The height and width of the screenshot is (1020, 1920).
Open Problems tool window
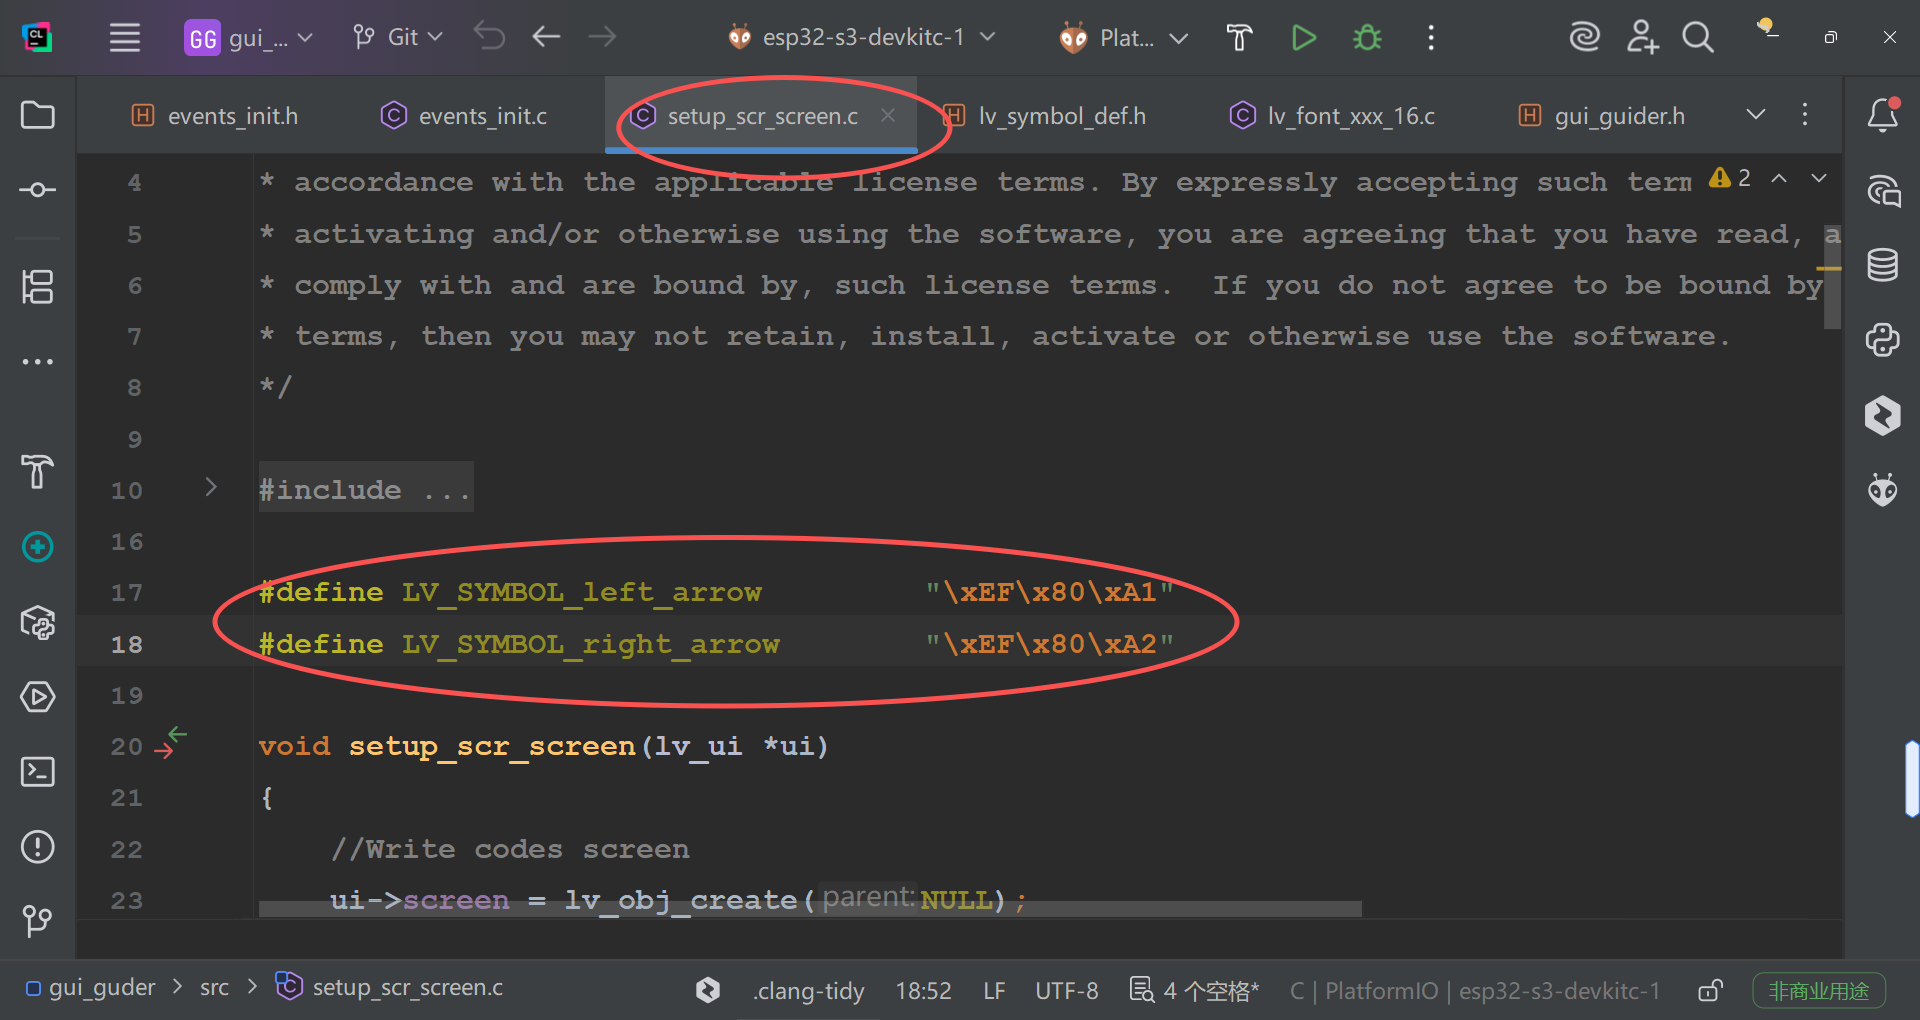tap(38, 847)
